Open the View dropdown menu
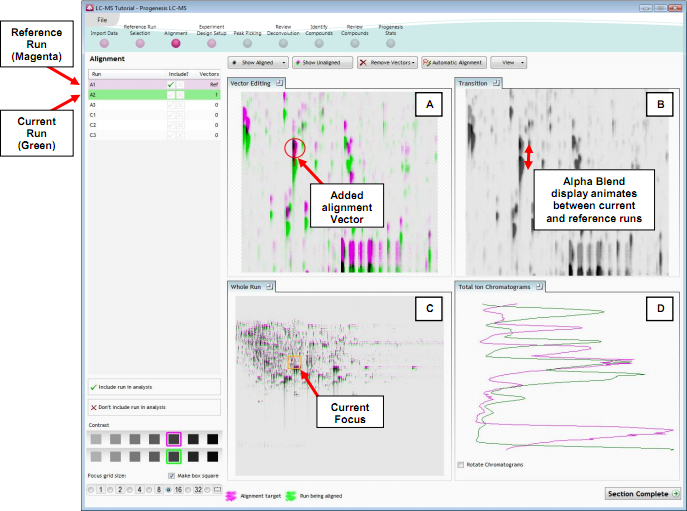The image size is (687, 511). point(508,63)
